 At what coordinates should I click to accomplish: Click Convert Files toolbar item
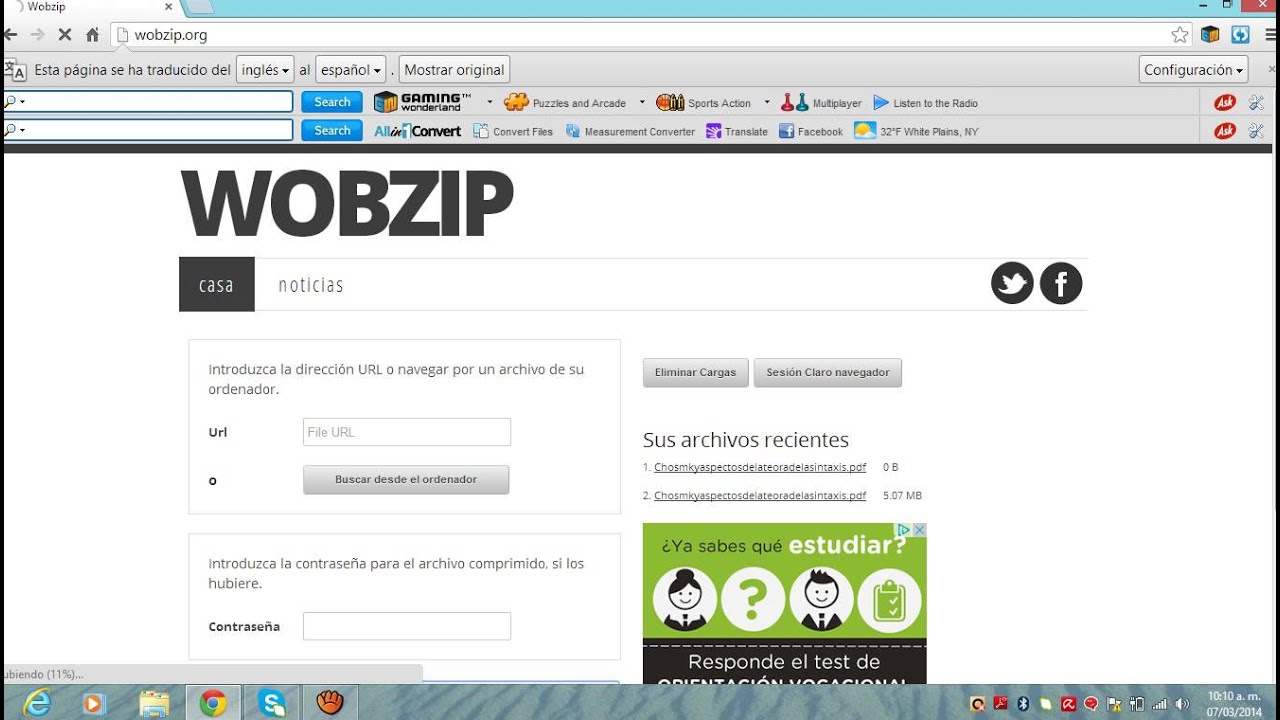coord(513,131)
